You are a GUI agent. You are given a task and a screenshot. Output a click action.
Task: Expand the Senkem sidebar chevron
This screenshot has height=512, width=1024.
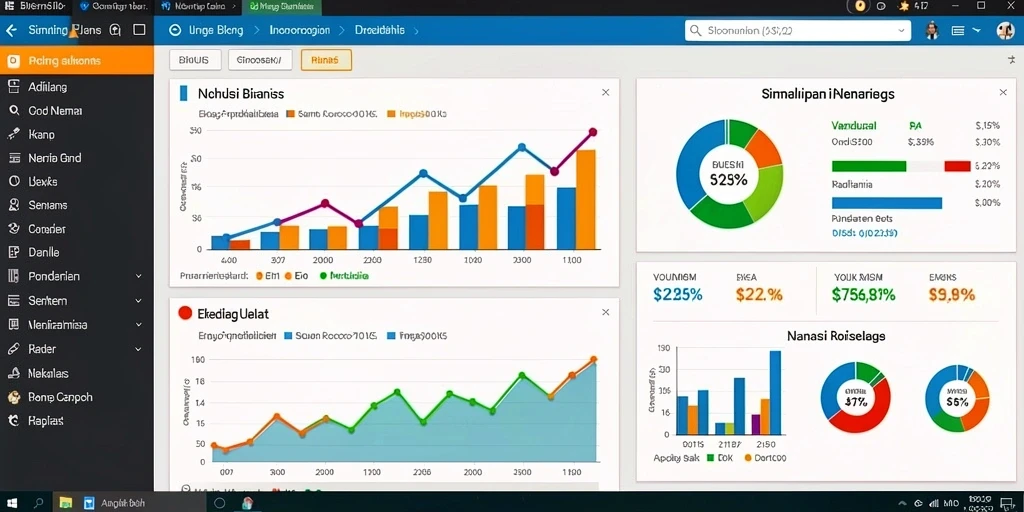click(x=138, y=301)
